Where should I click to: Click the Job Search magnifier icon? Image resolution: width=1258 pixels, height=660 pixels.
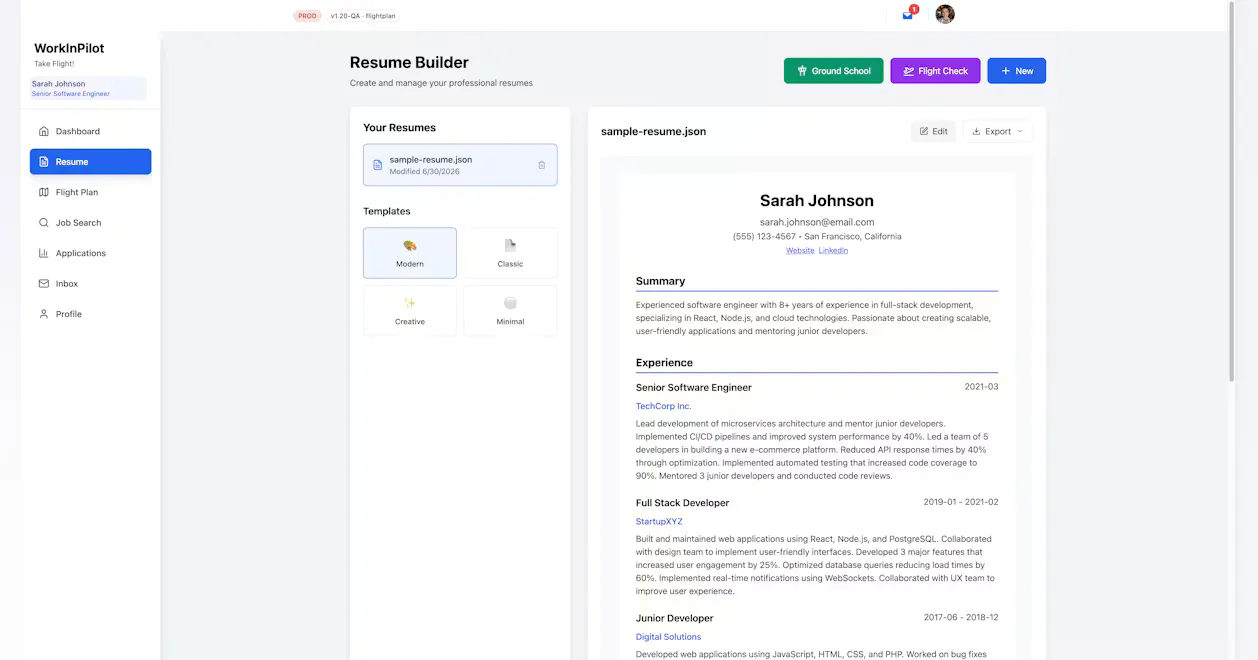coord(44,223)
